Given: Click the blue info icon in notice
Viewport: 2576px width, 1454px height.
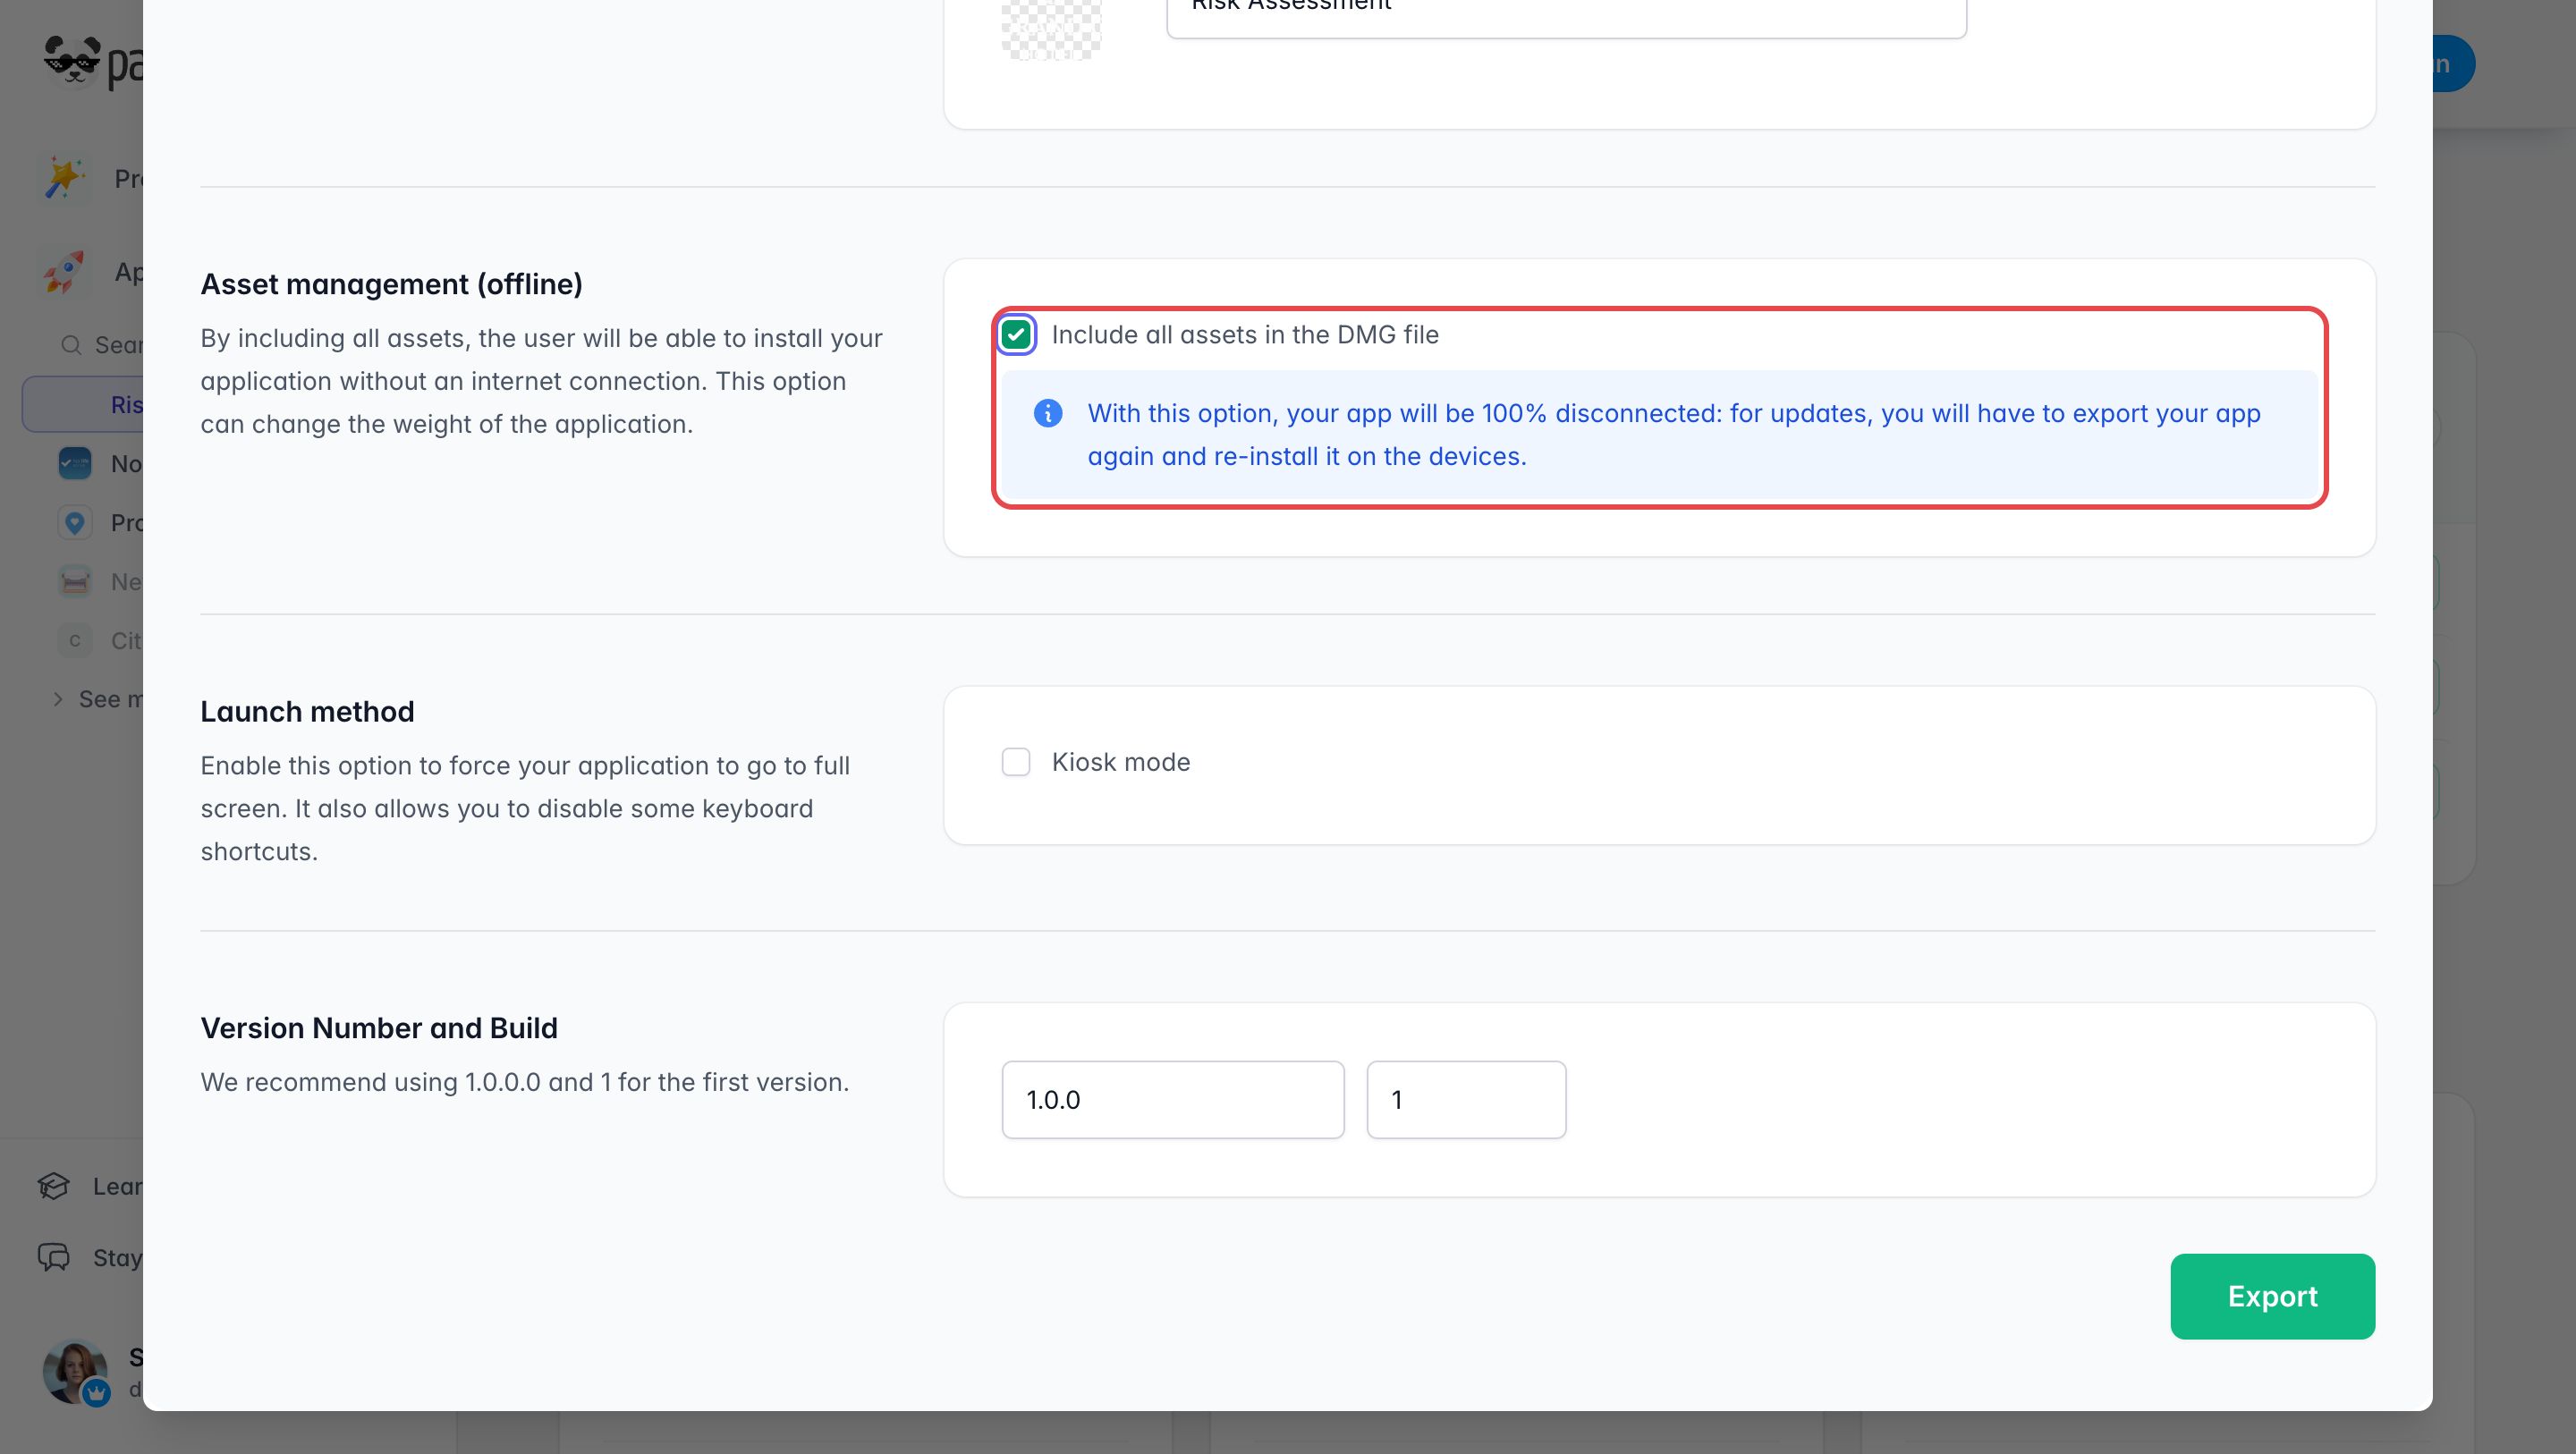Looking at the screenshot, I should (1047, 413).
